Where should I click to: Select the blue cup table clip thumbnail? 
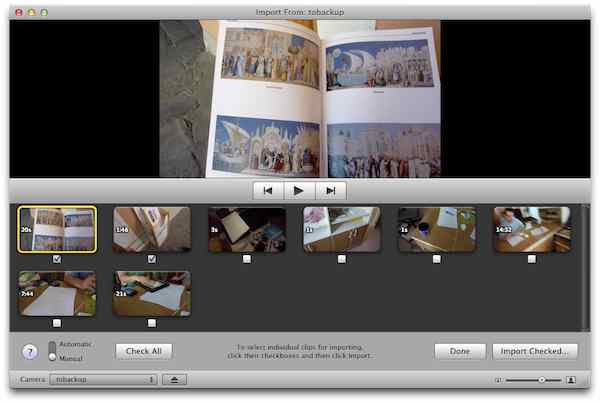437,229
